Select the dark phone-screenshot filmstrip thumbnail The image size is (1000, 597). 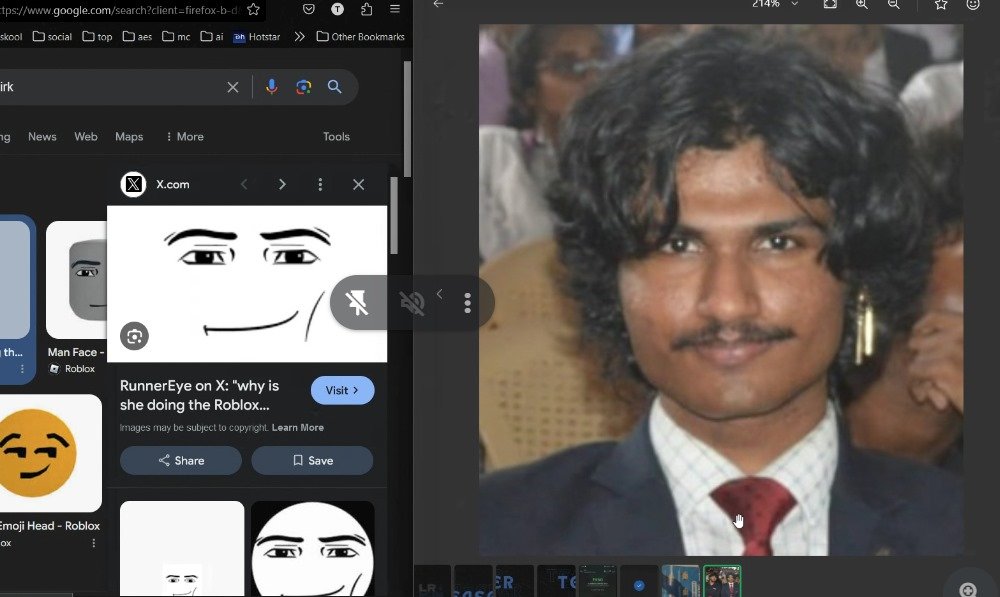pyautogui.click(x=598, y=581)
